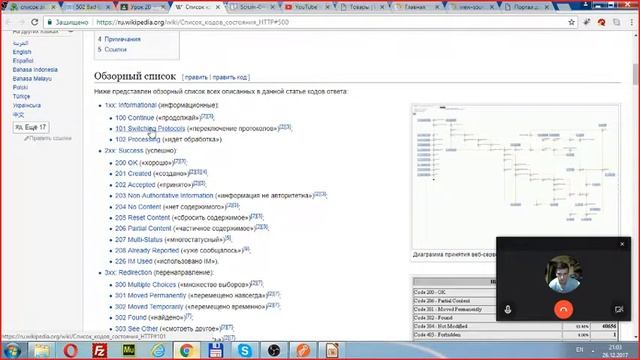Switch to the 'Товары' tab

(x=361, y=7)
